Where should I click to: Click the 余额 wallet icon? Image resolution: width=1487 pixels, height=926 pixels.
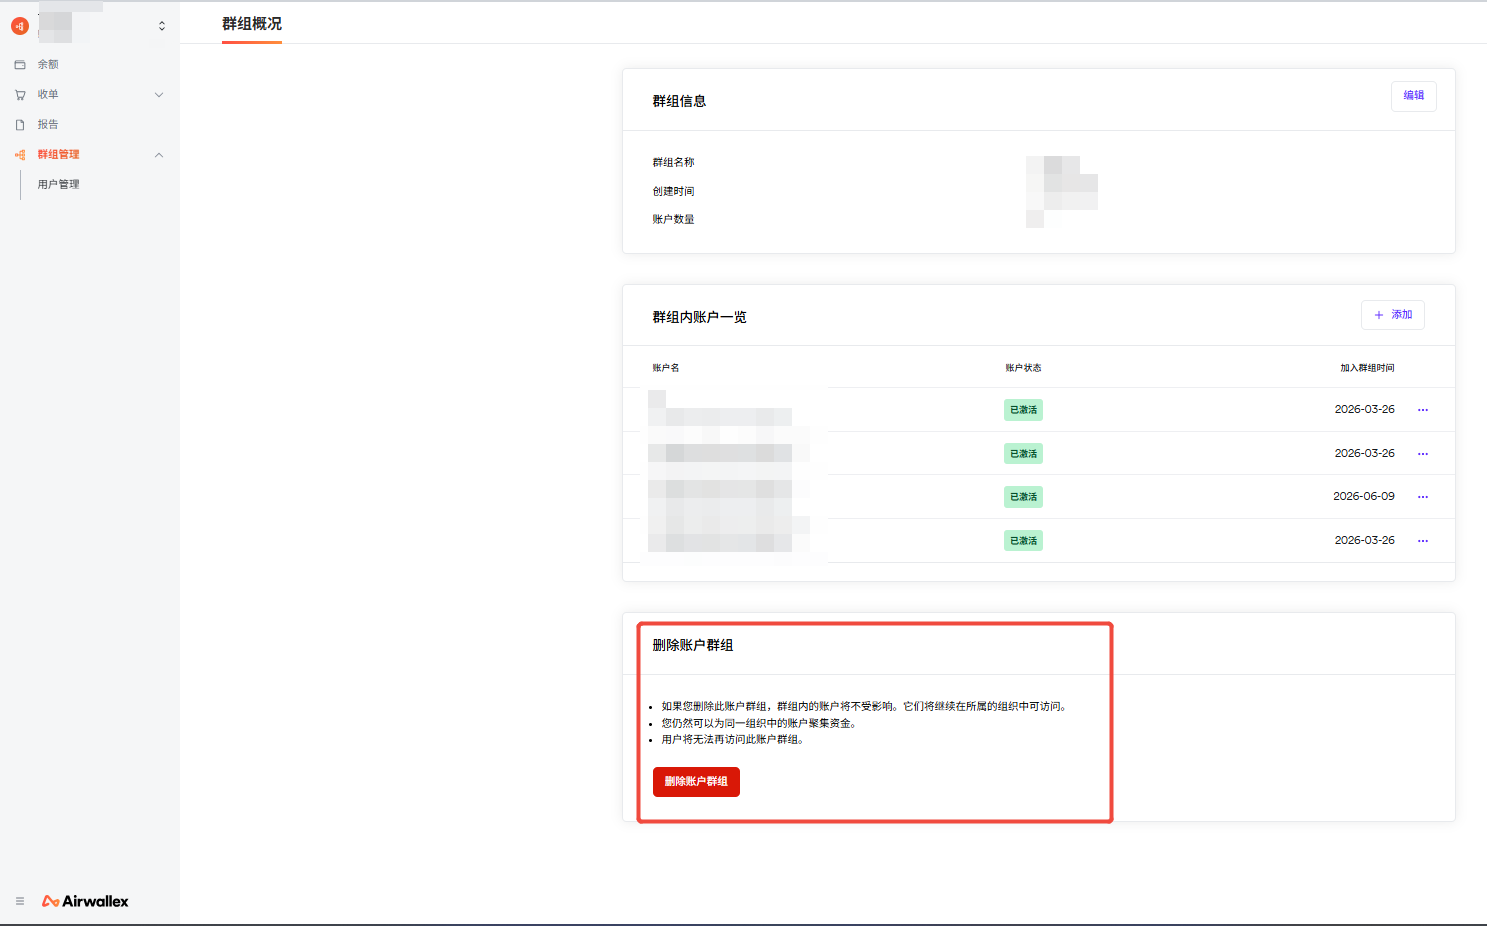point(20,65)
